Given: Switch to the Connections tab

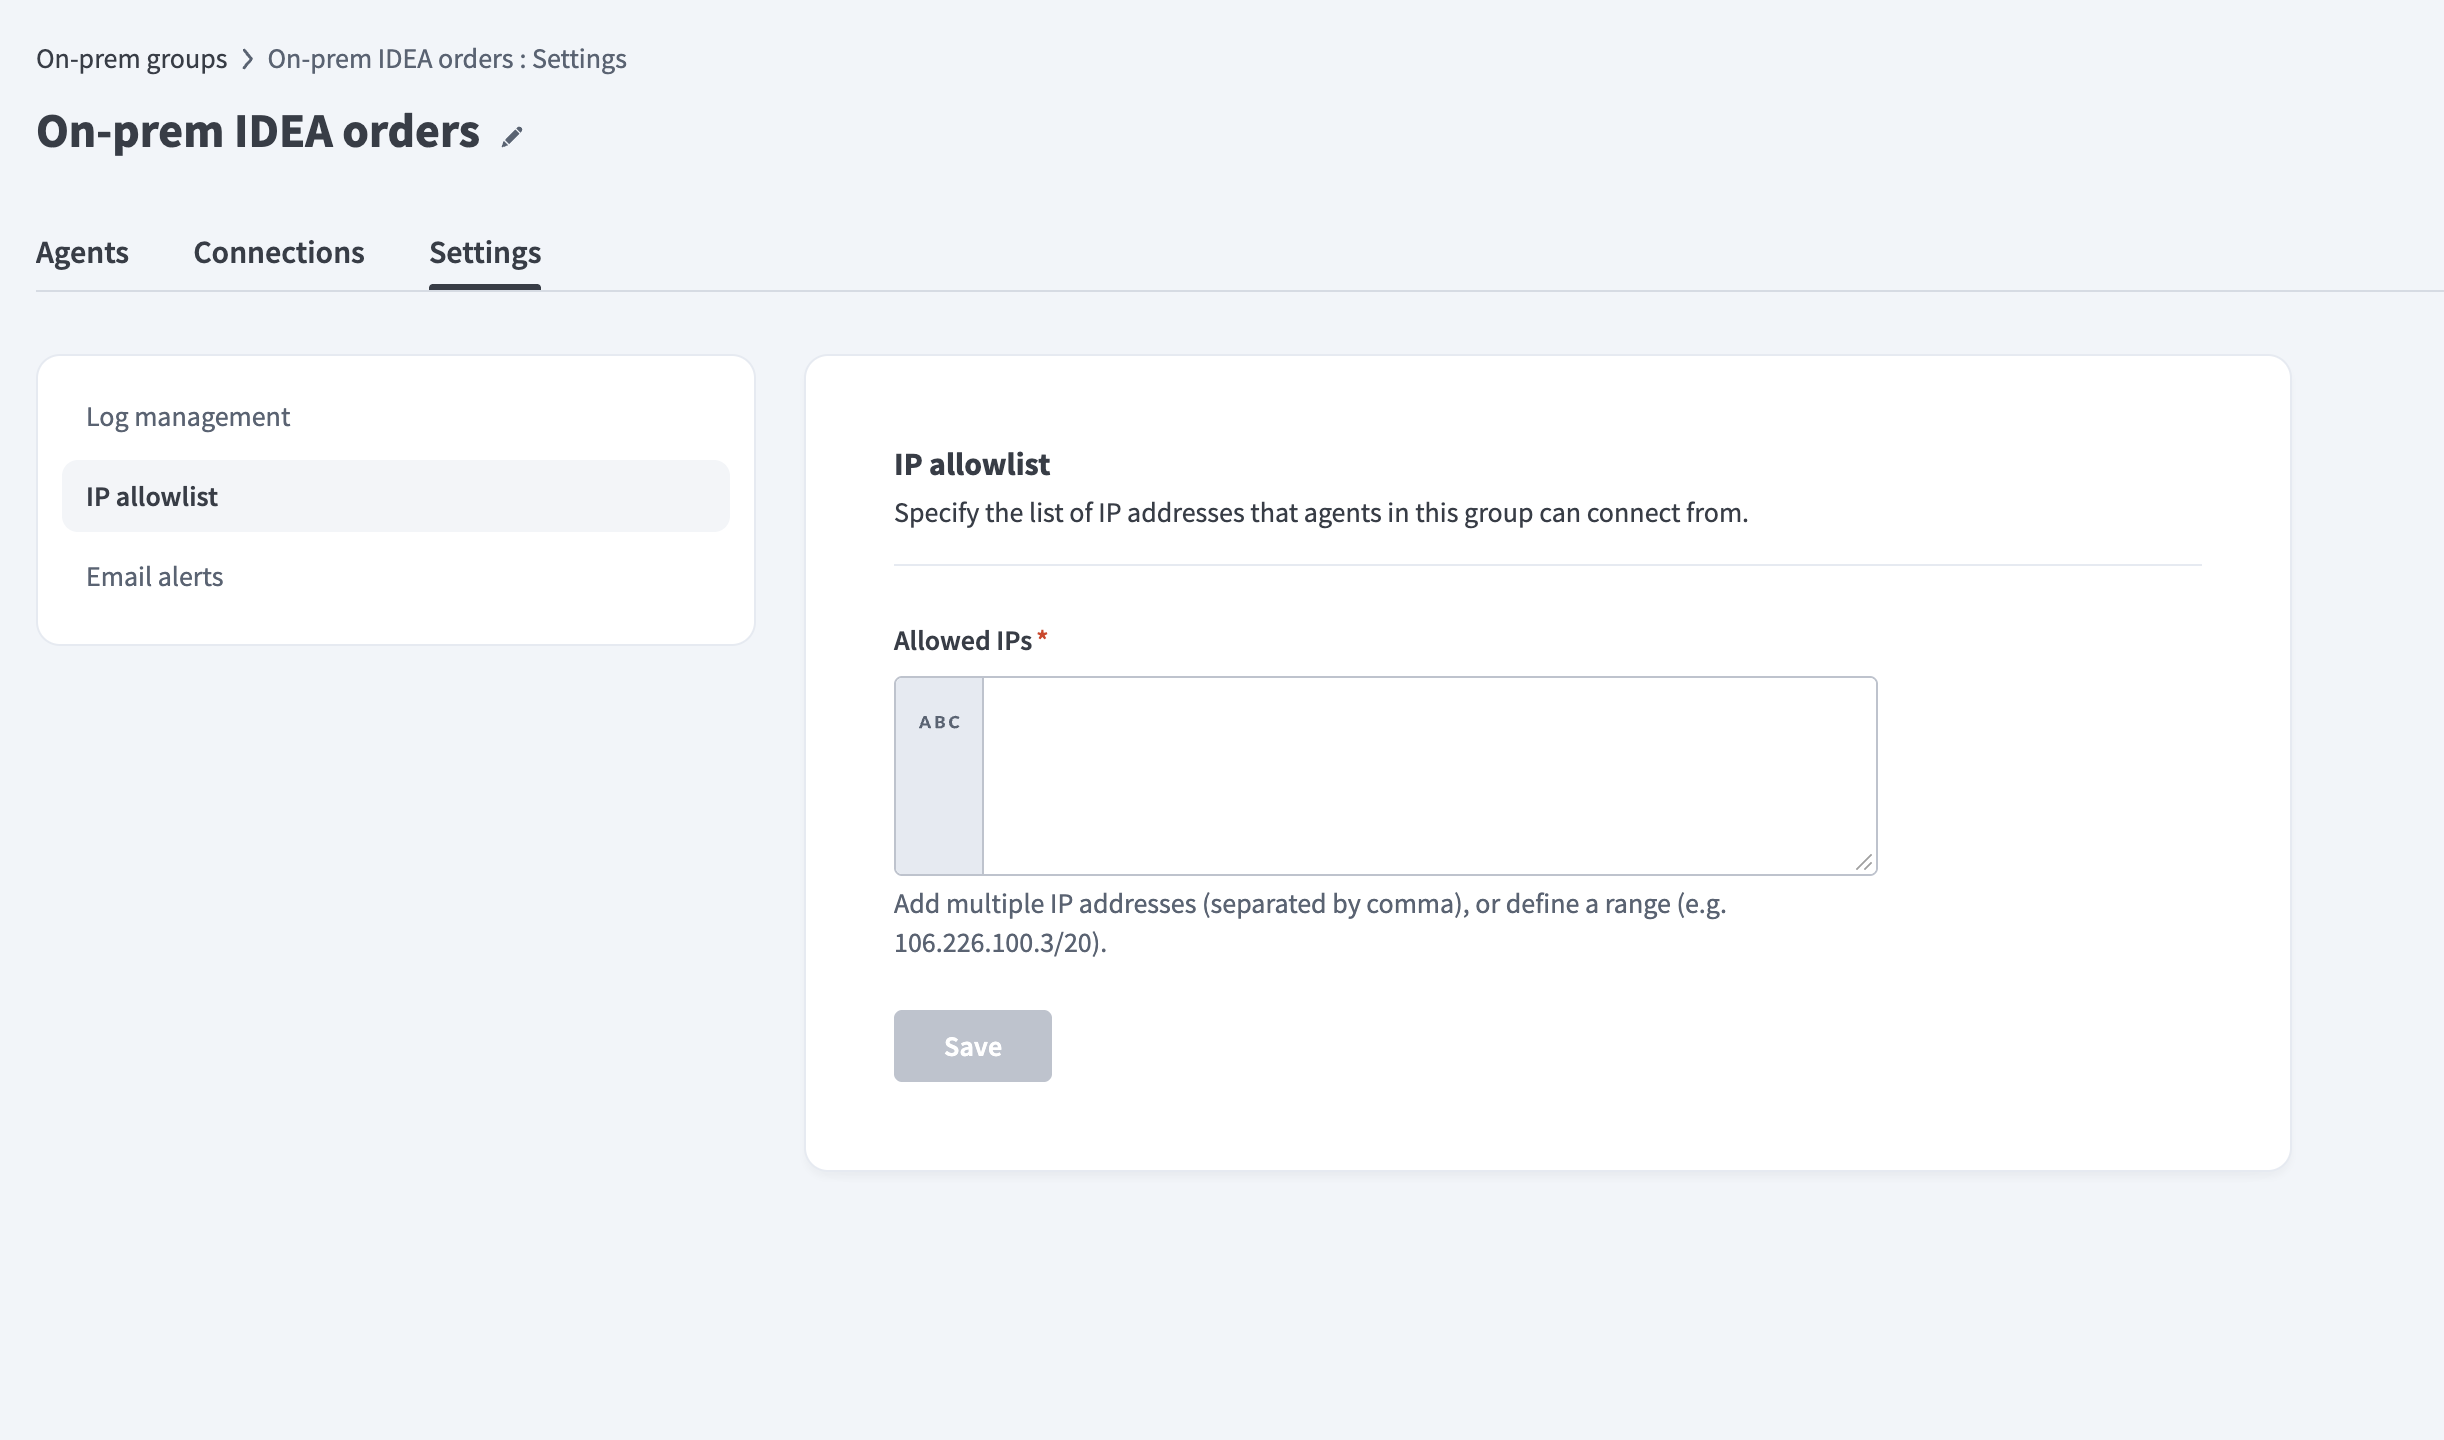Looking at the screenshot, I should pos(278,253).
